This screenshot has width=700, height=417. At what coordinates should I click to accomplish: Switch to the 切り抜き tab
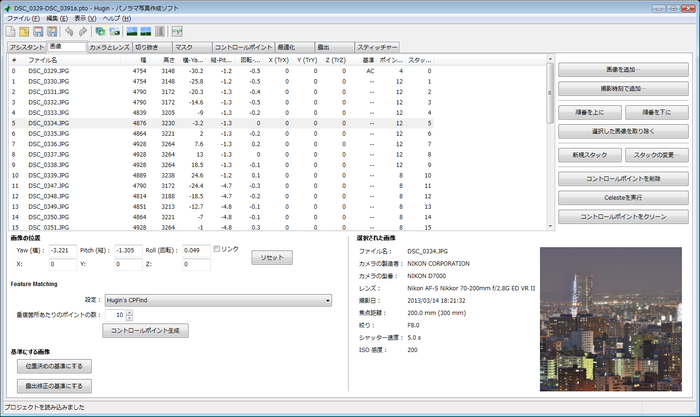[152, 47]
